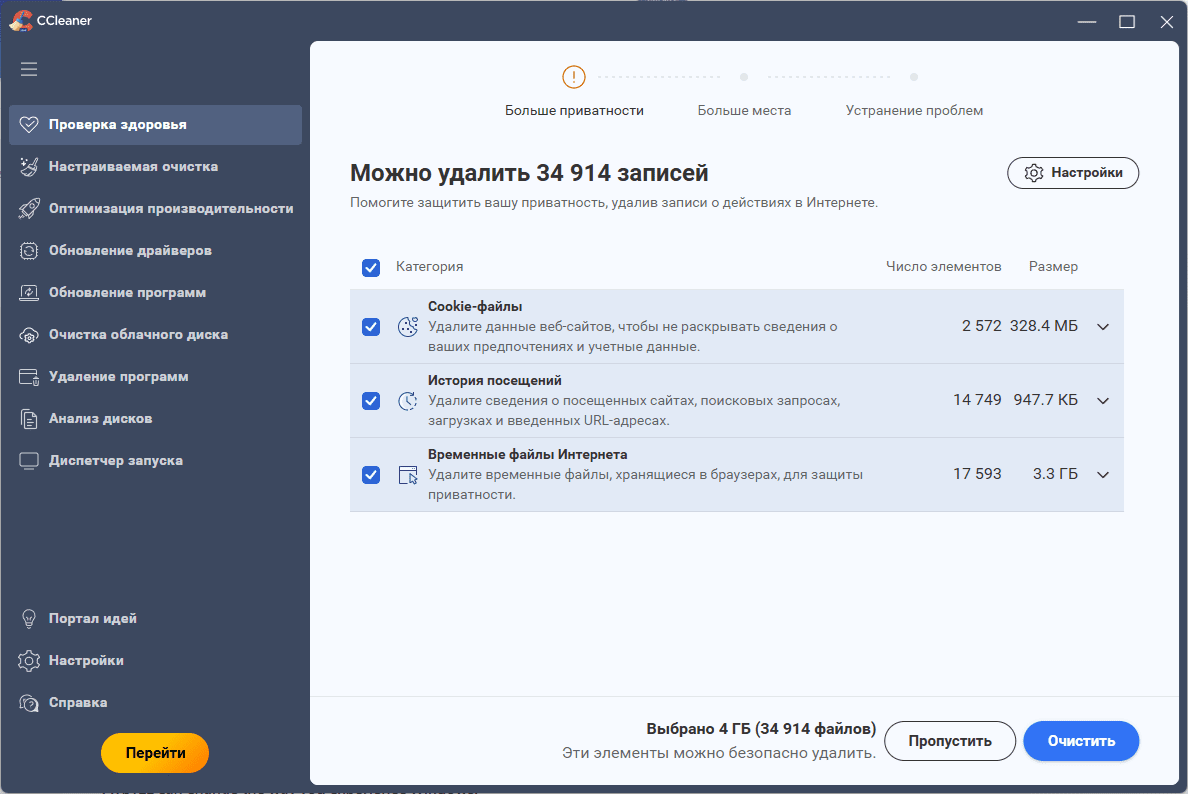Click the uninstall icon for Удаление программ
The height and width of the screenshot is (794, 1188).
[x=29, y=377]
